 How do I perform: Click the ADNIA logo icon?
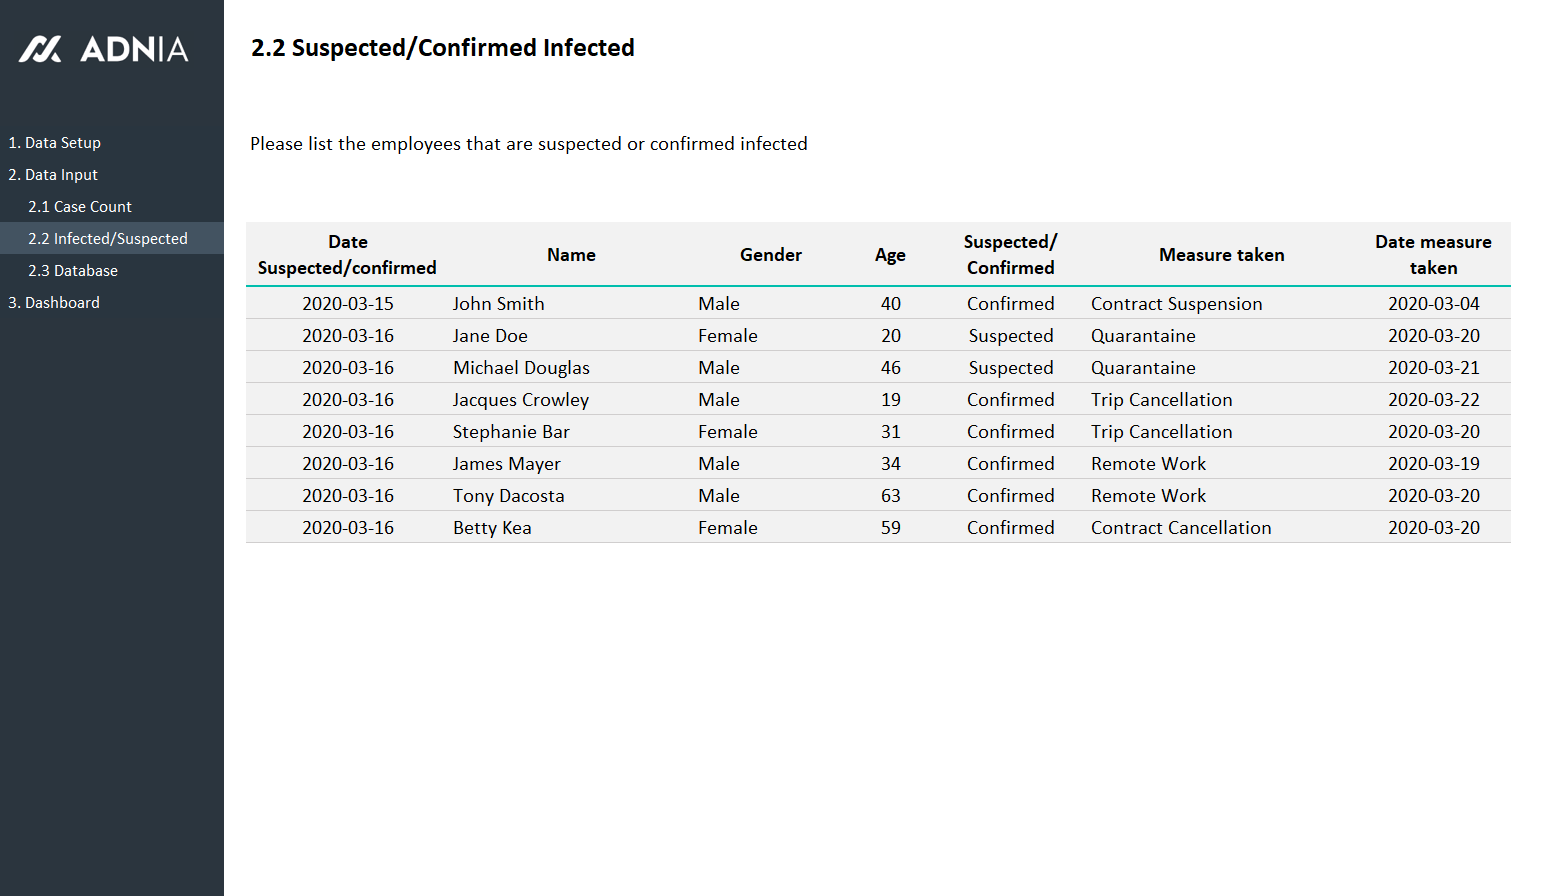point(41,49)
